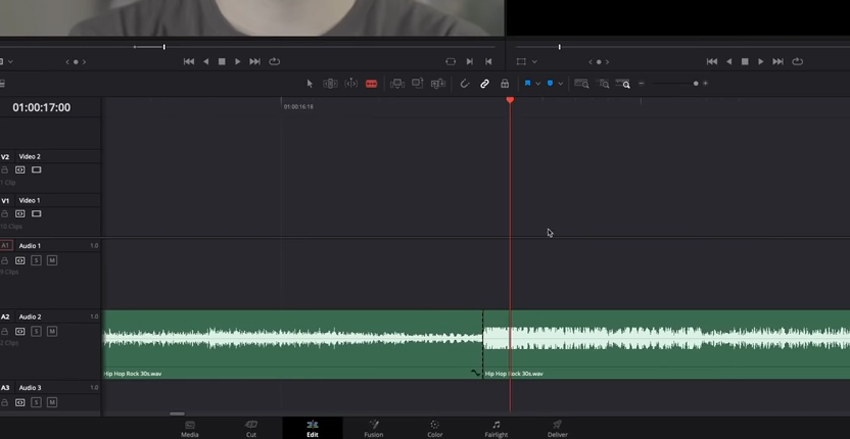Open the marker color dropdown arrow

(x=560, y=84)
